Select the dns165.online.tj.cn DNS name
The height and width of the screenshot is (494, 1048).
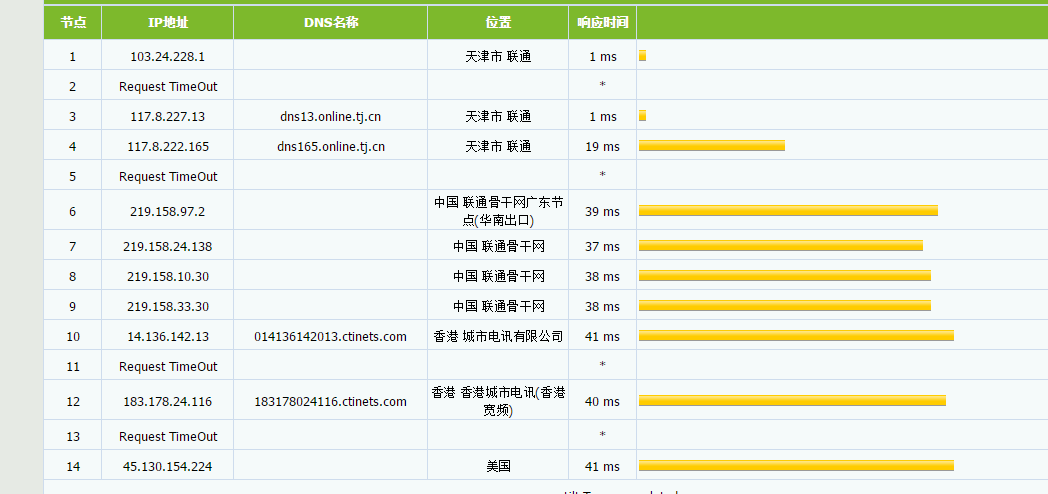[331, 146]
